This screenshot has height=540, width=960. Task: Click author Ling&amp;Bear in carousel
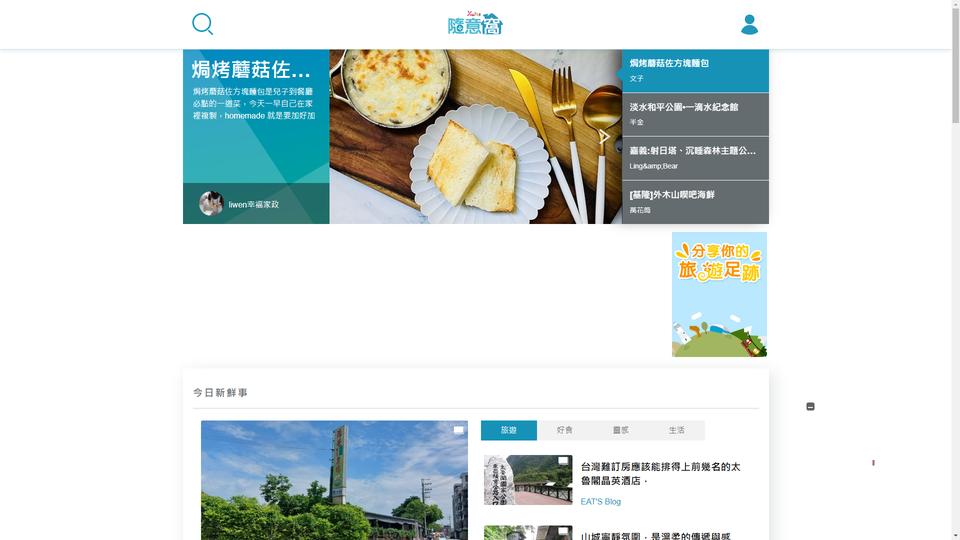coord(653,166)
